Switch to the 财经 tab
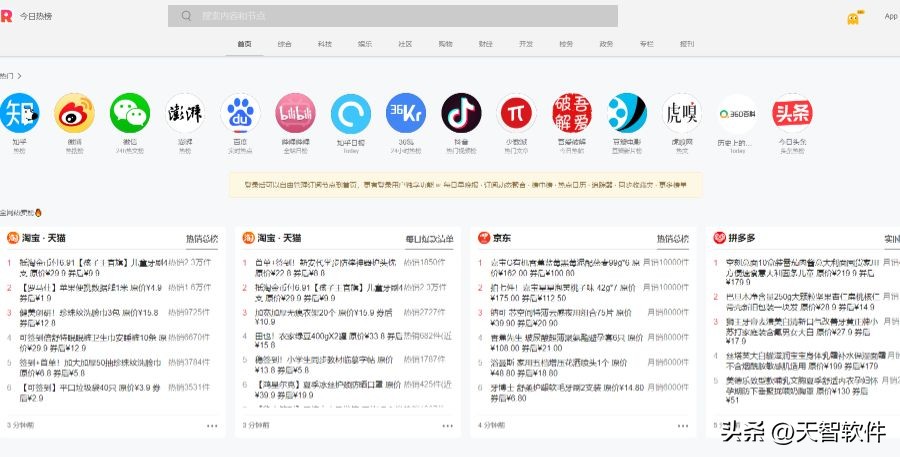The width and height of the screenshot is (900, 457). point(486,44)
